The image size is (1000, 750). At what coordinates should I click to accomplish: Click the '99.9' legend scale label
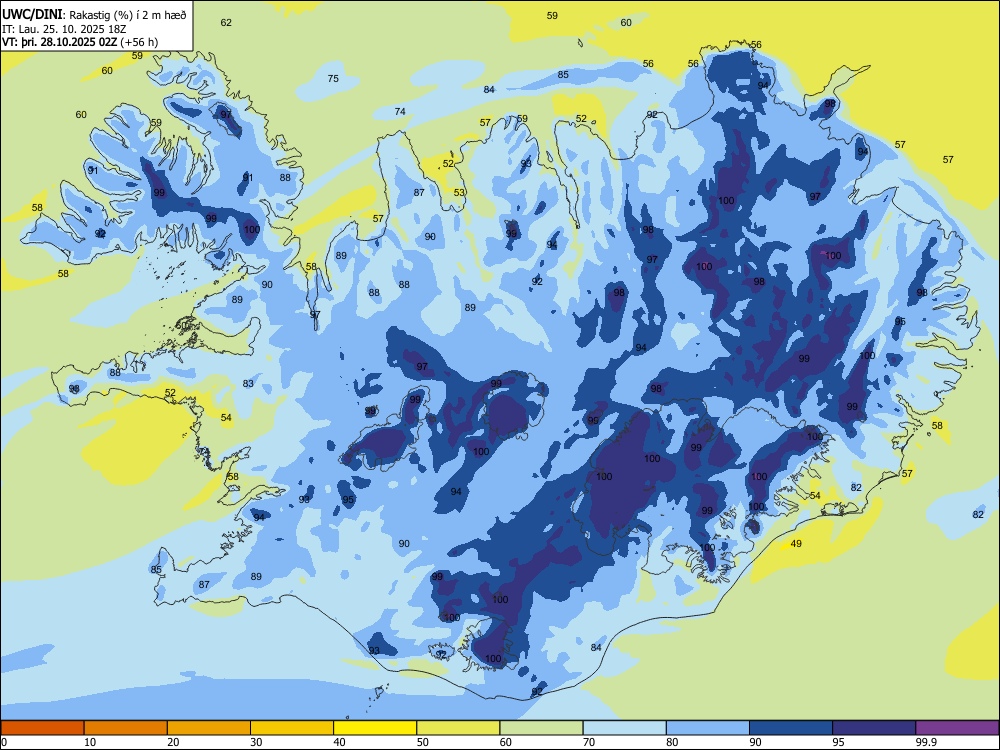[926, 742]
